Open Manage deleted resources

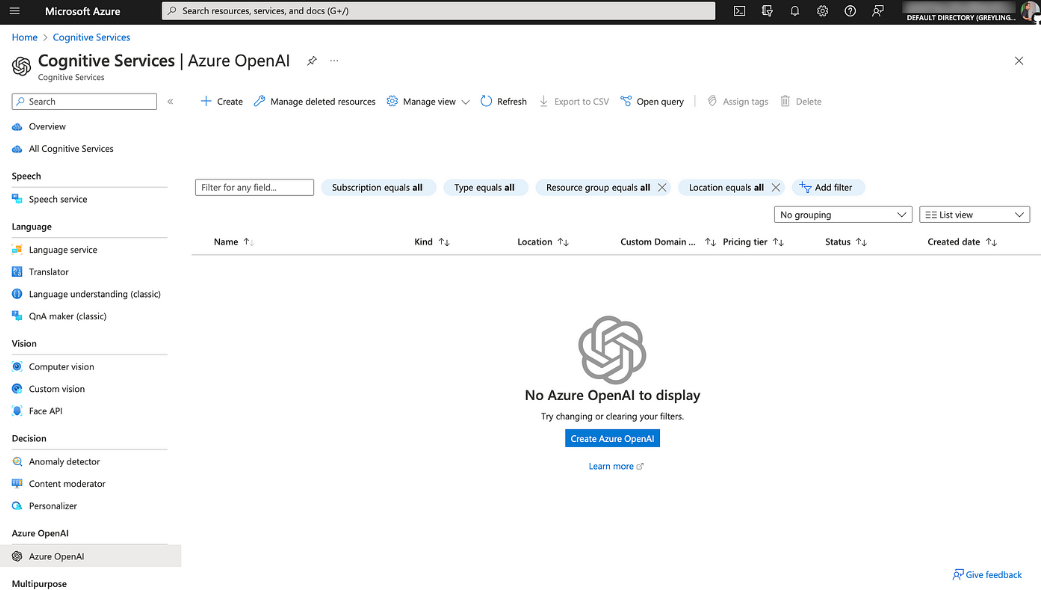(315, 102)
